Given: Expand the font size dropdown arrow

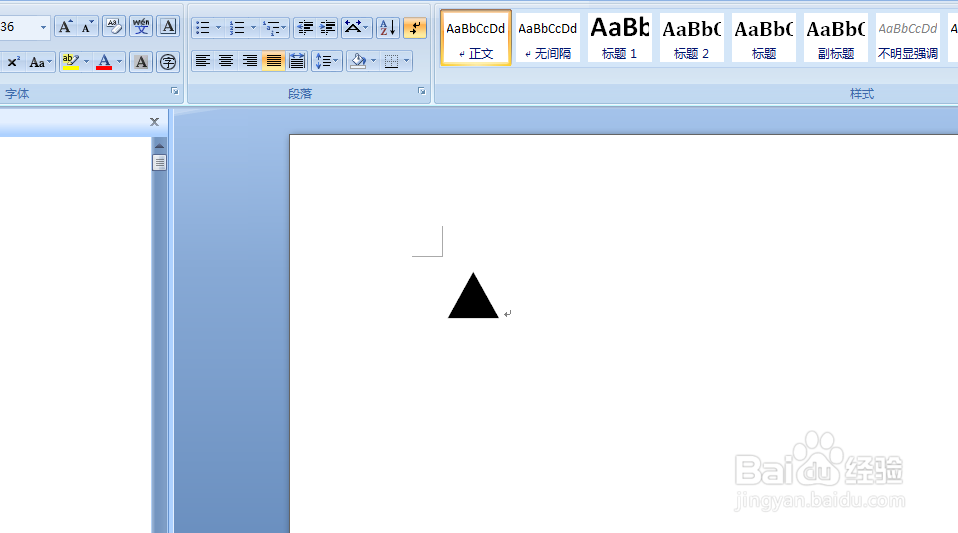Looking at the screenshot, I should 43,27.
